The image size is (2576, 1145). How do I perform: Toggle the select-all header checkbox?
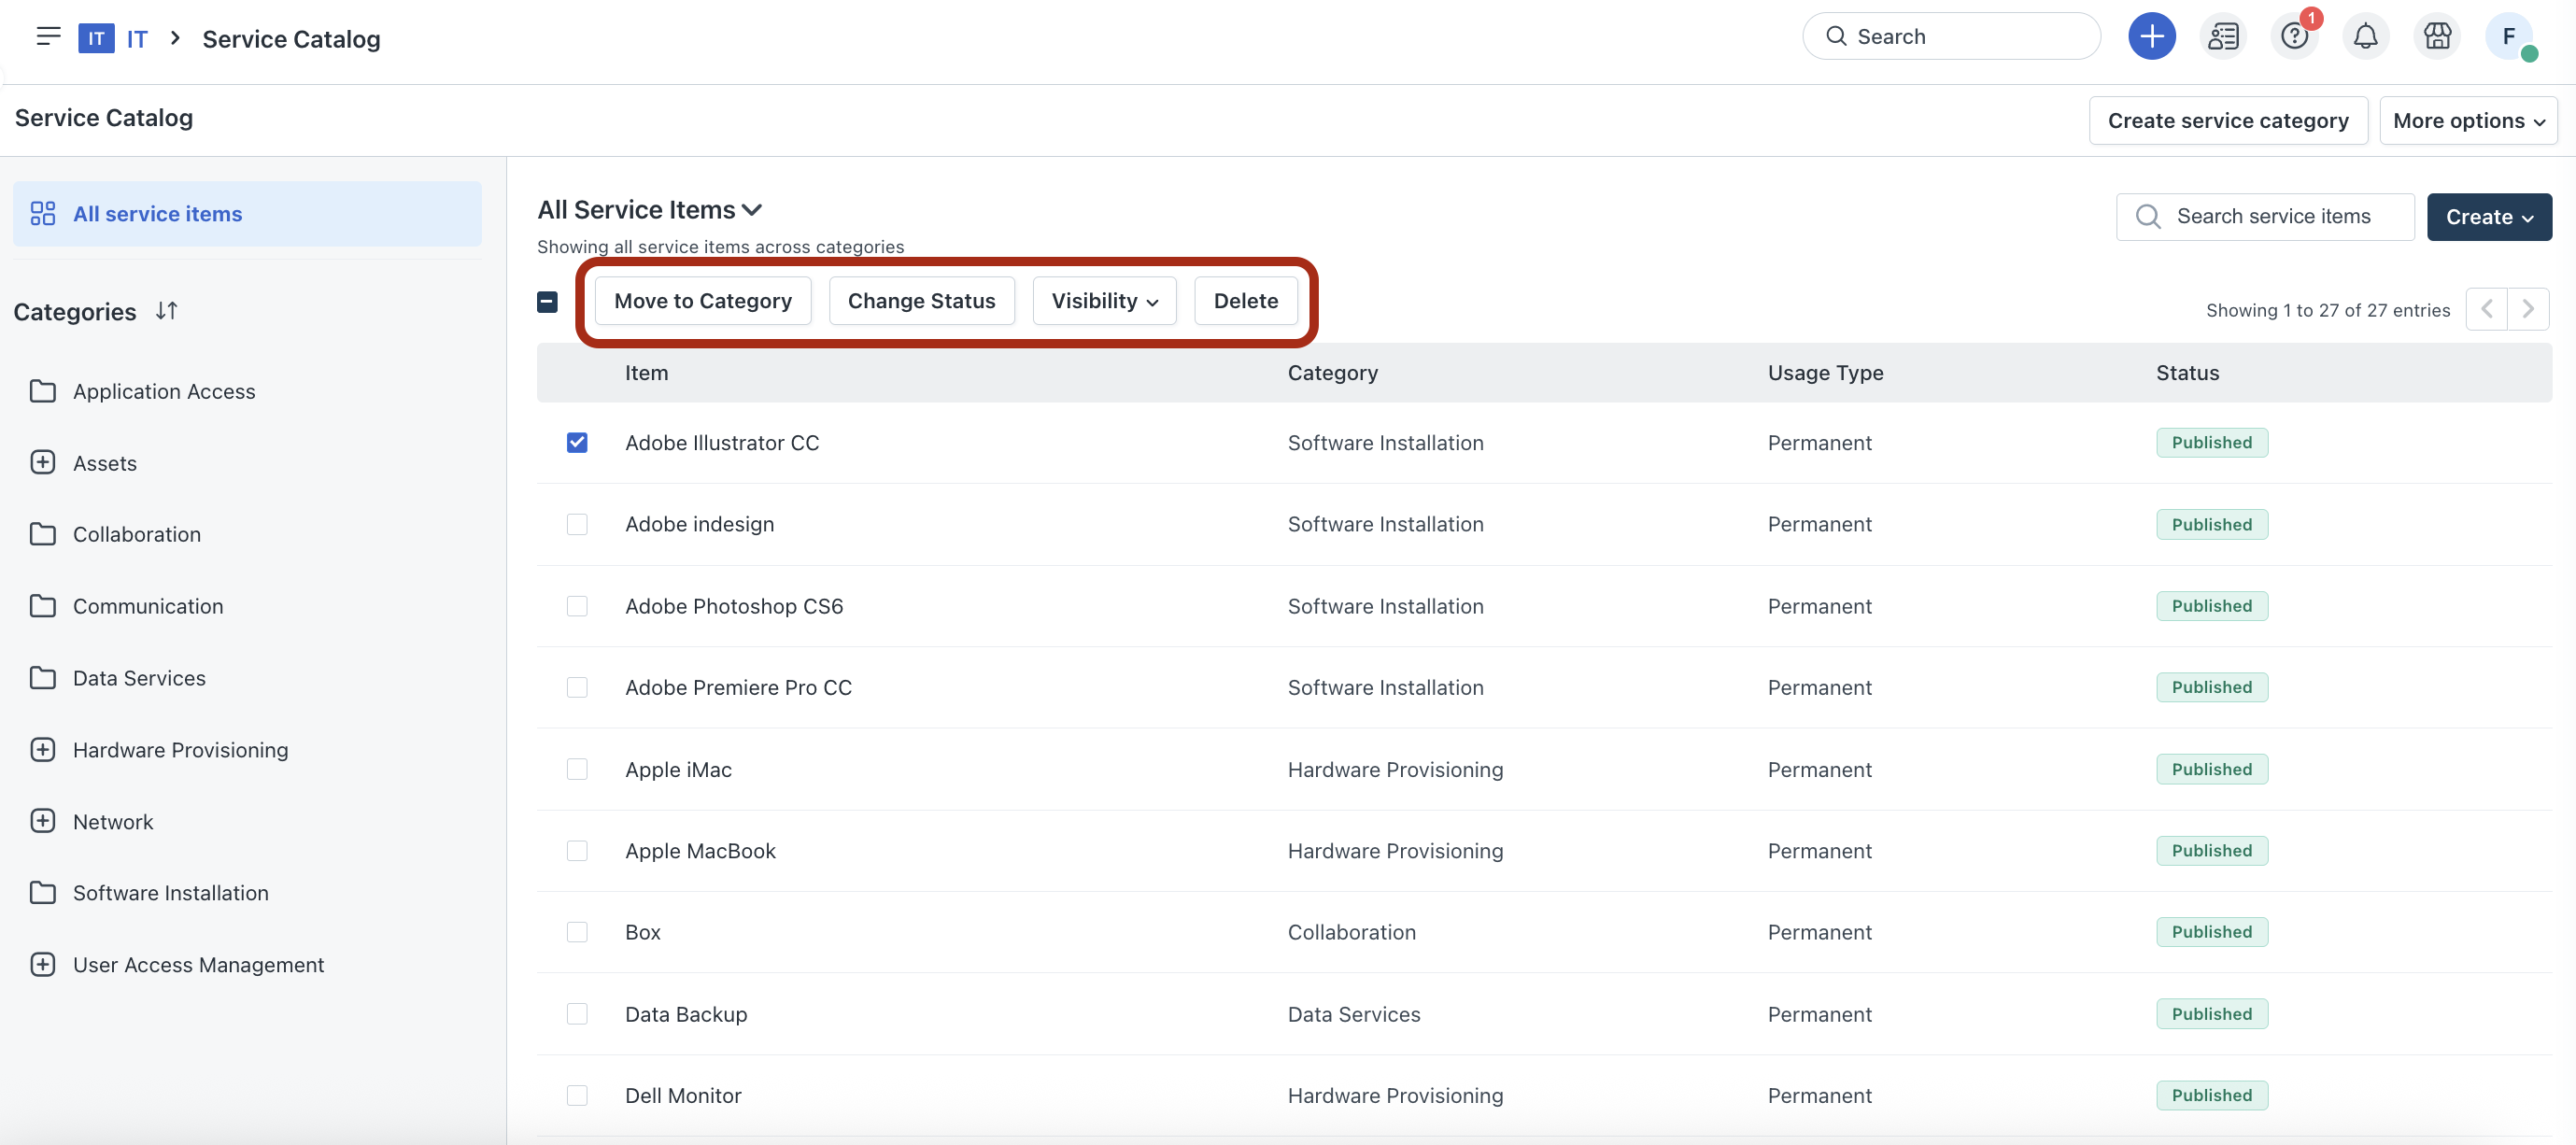pos(547,301)
